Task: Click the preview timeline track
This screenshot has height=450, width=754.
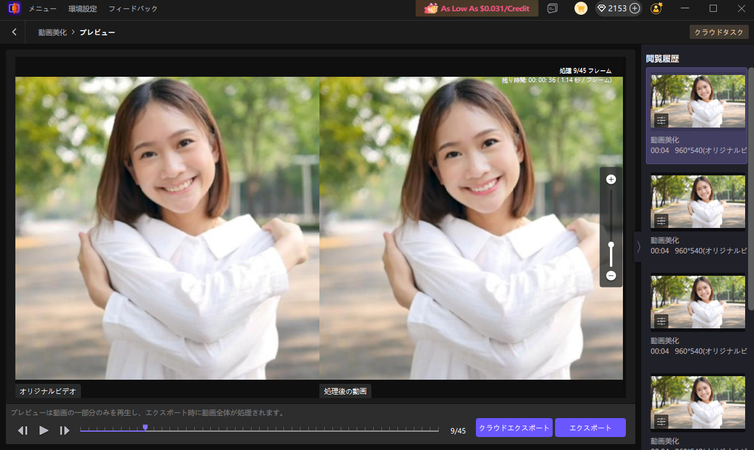Action: point(259,430)
